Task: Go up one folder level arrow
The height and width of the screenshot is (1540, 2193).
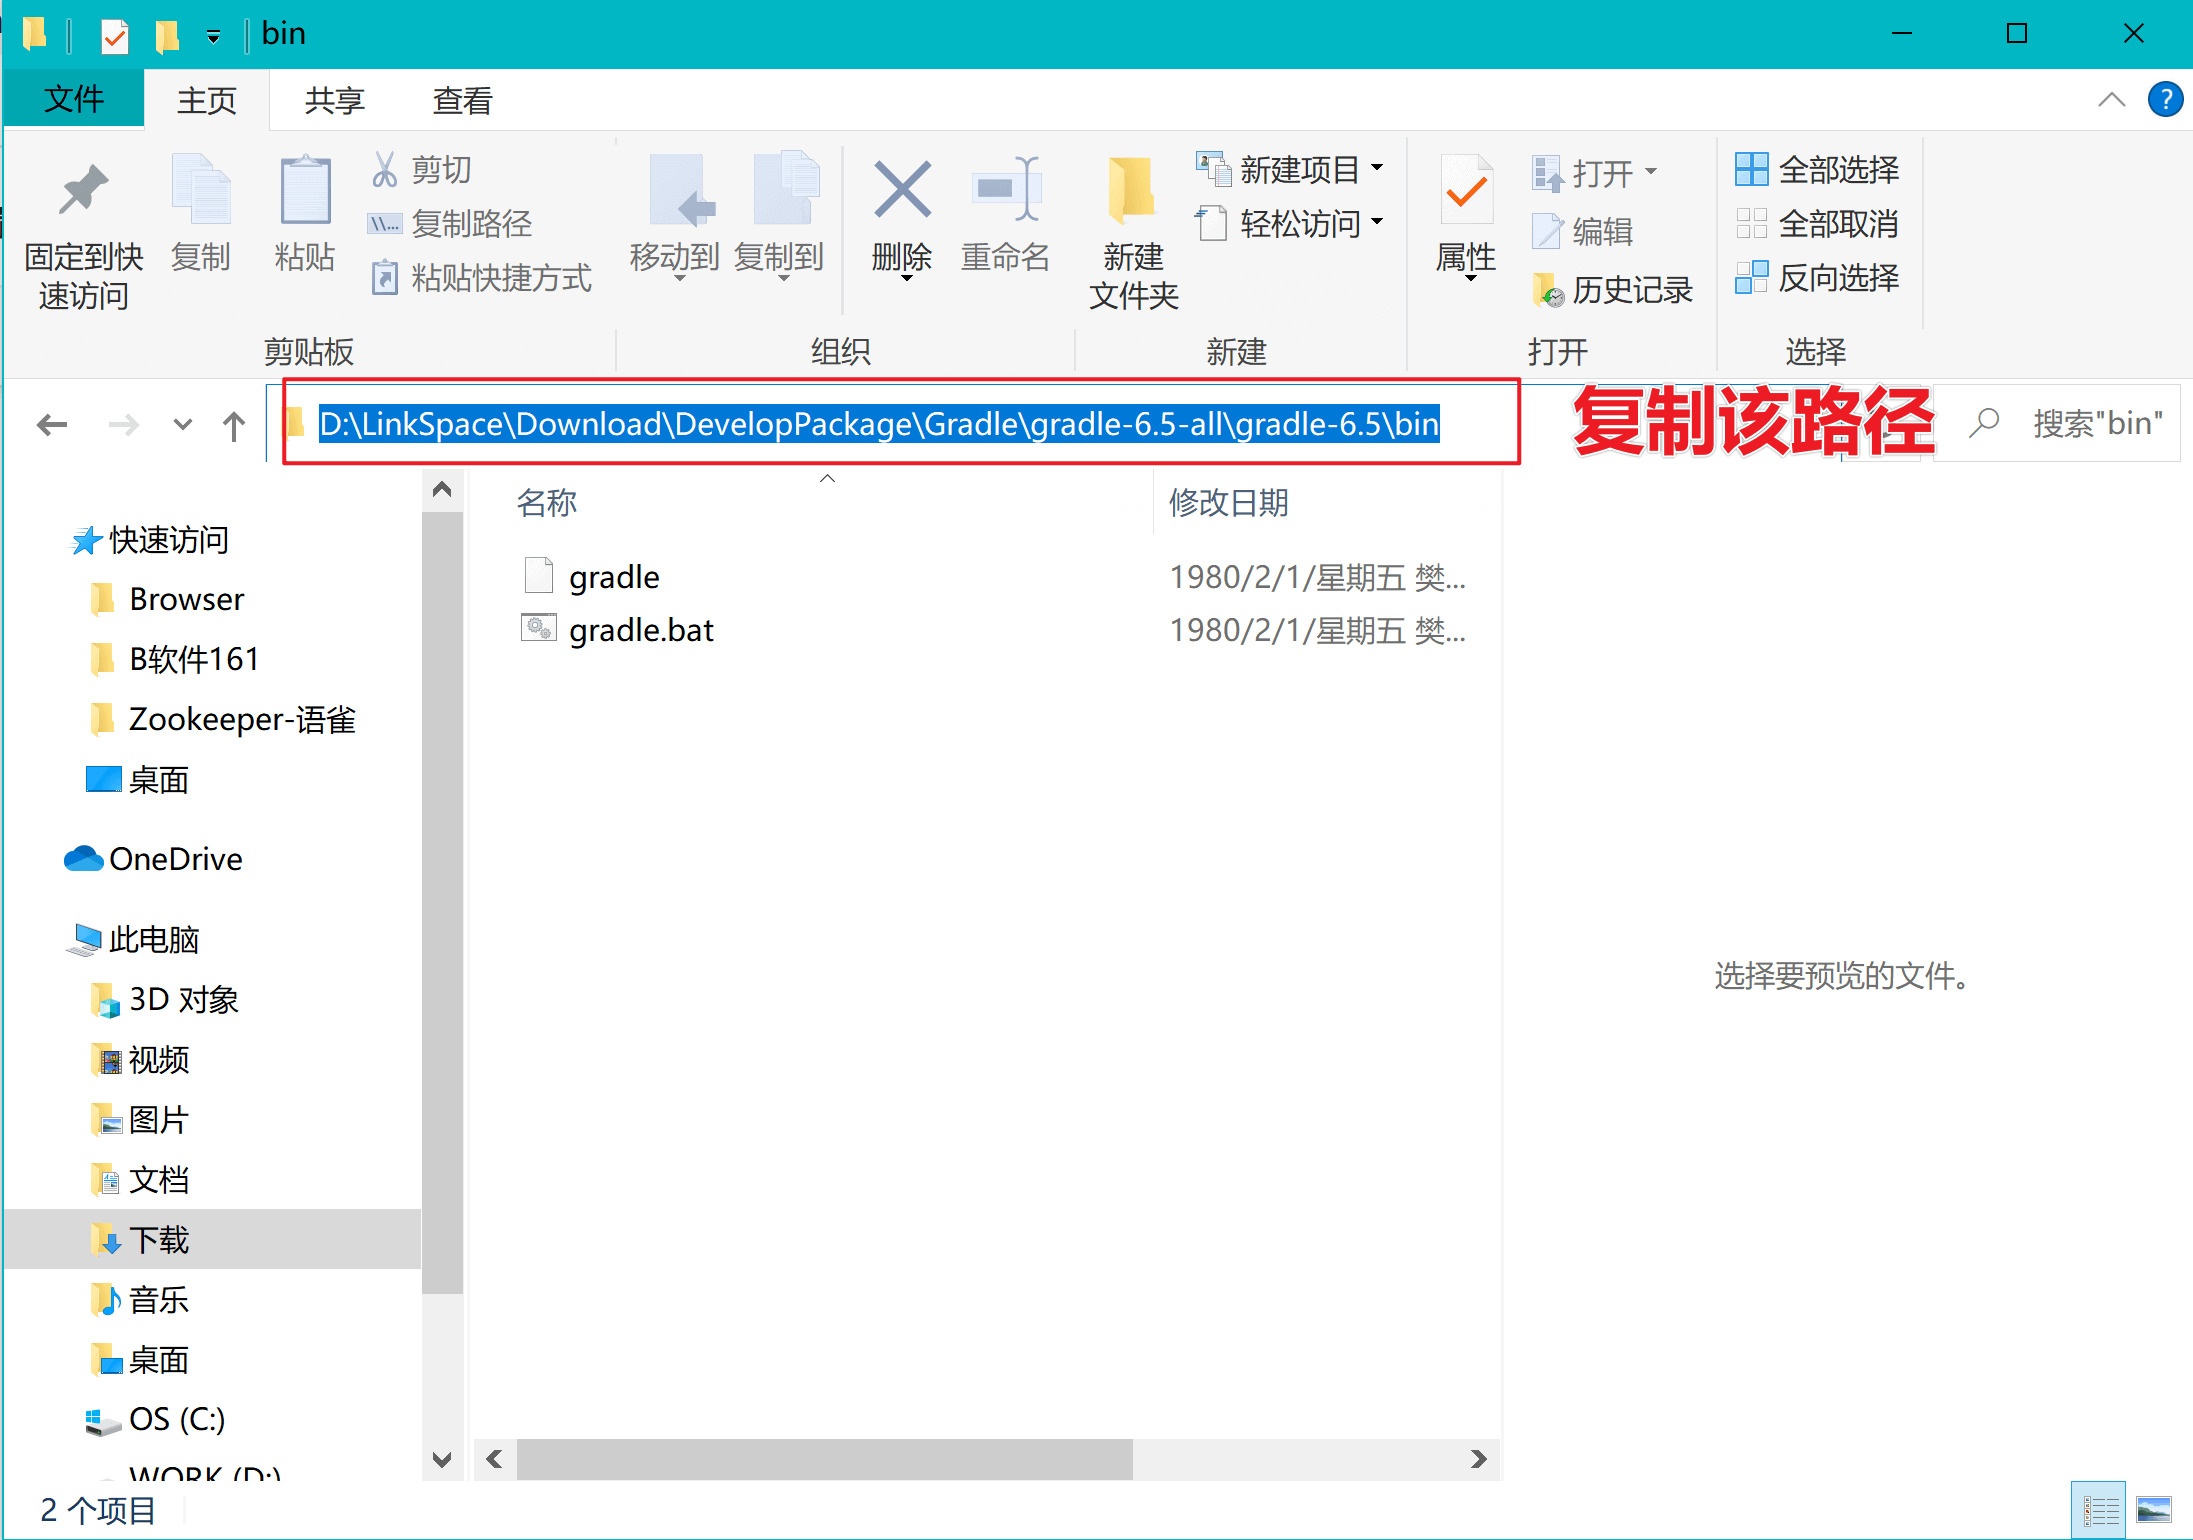Action: click(x=233, y=425)
